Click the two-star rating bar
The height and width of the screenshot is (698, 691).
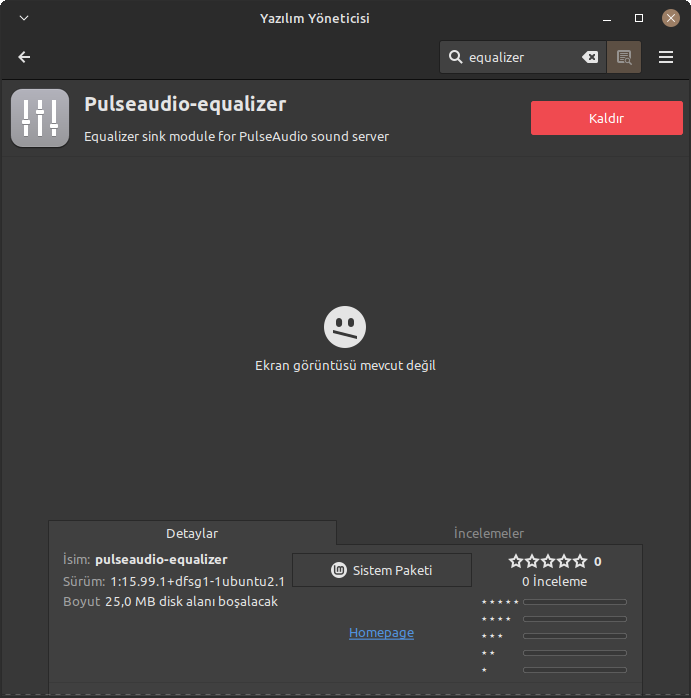(575, 653)
